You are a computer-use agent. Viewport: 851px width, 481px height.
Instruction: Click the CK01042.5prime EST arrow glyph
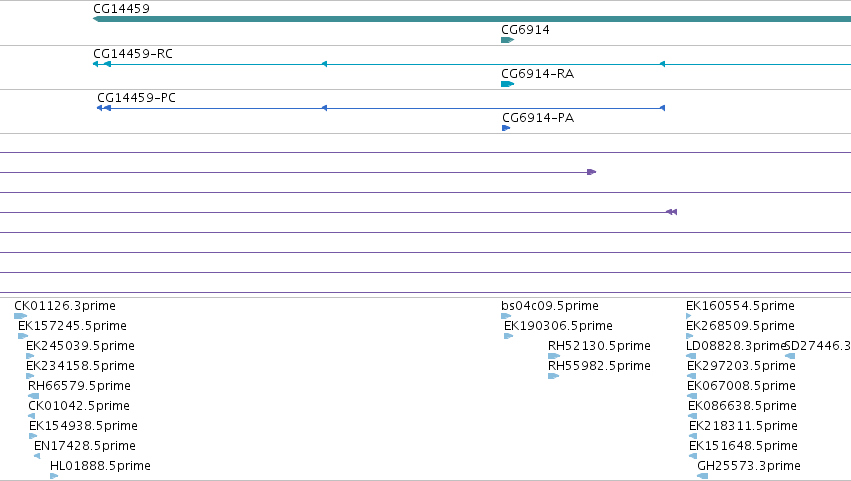click(x=31, y=416)
